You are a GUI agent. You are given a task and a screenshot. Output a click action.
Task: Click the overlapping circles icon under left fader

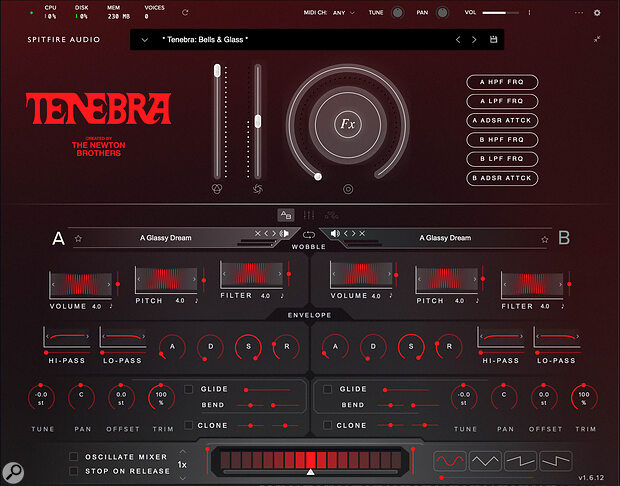(217, 189)
